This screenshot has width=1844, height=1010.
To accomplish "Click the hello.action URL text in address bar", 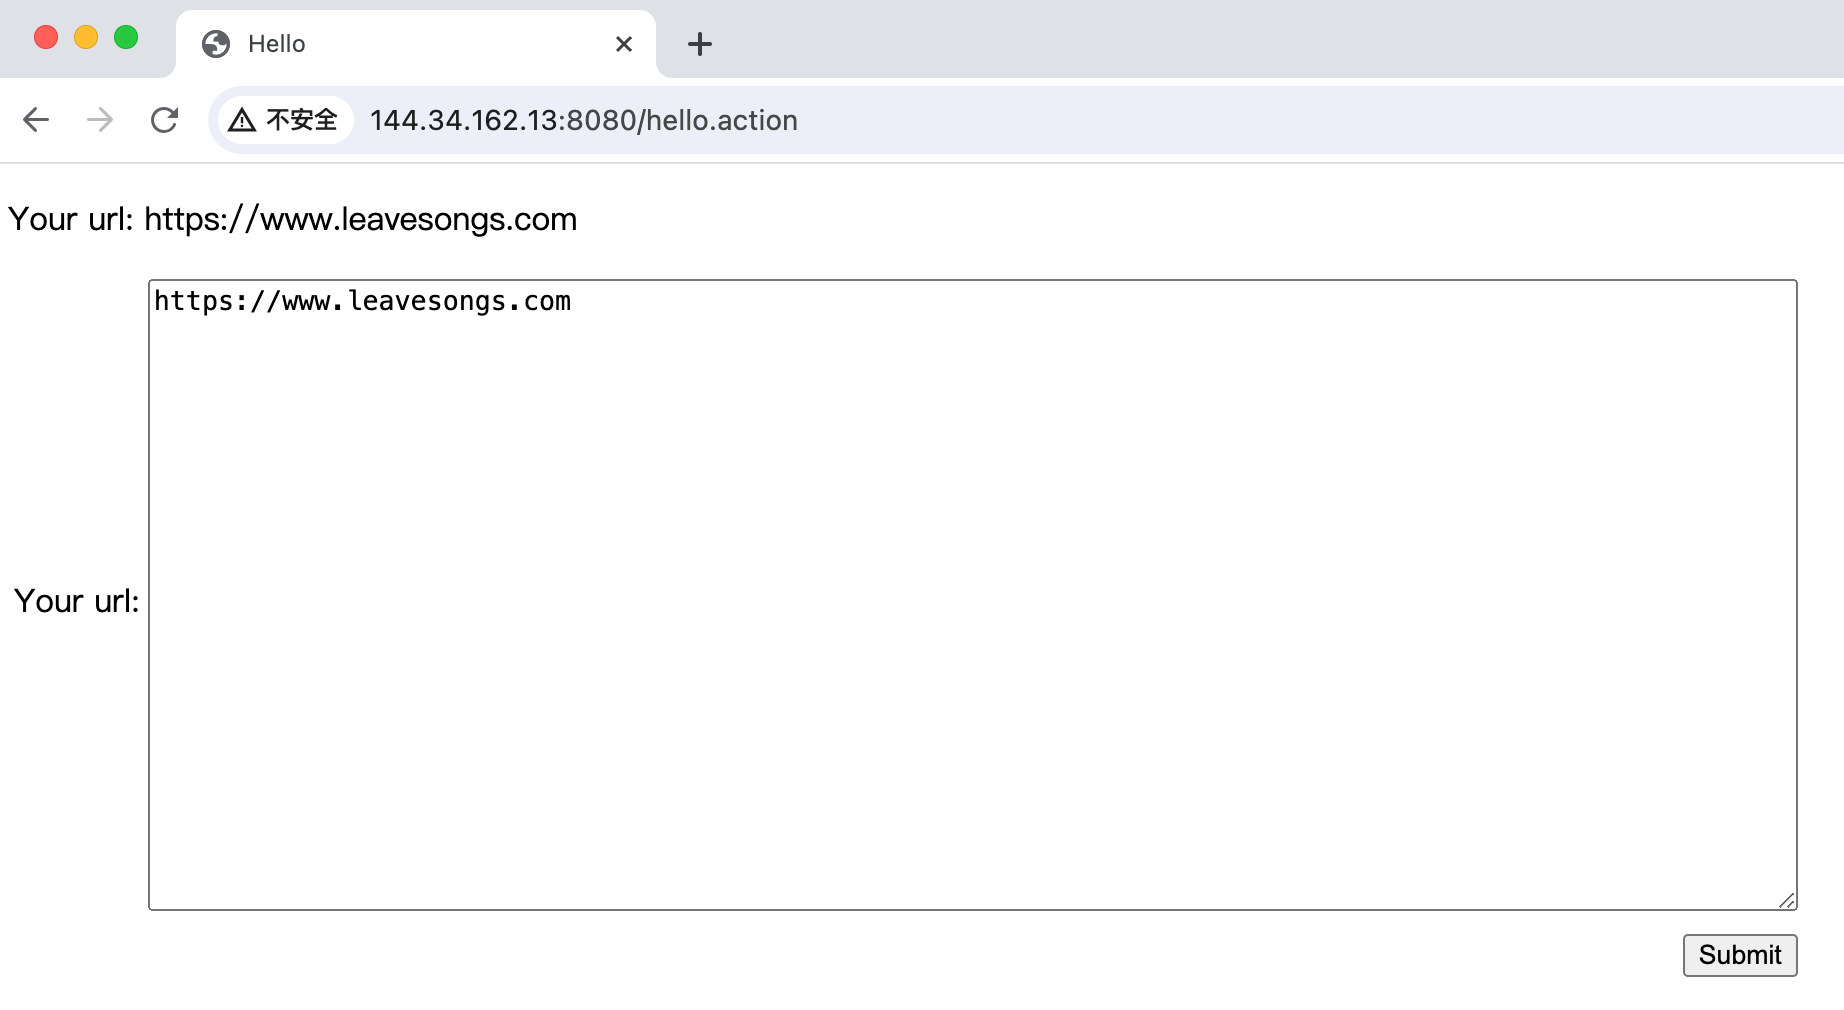I will 583,120.
